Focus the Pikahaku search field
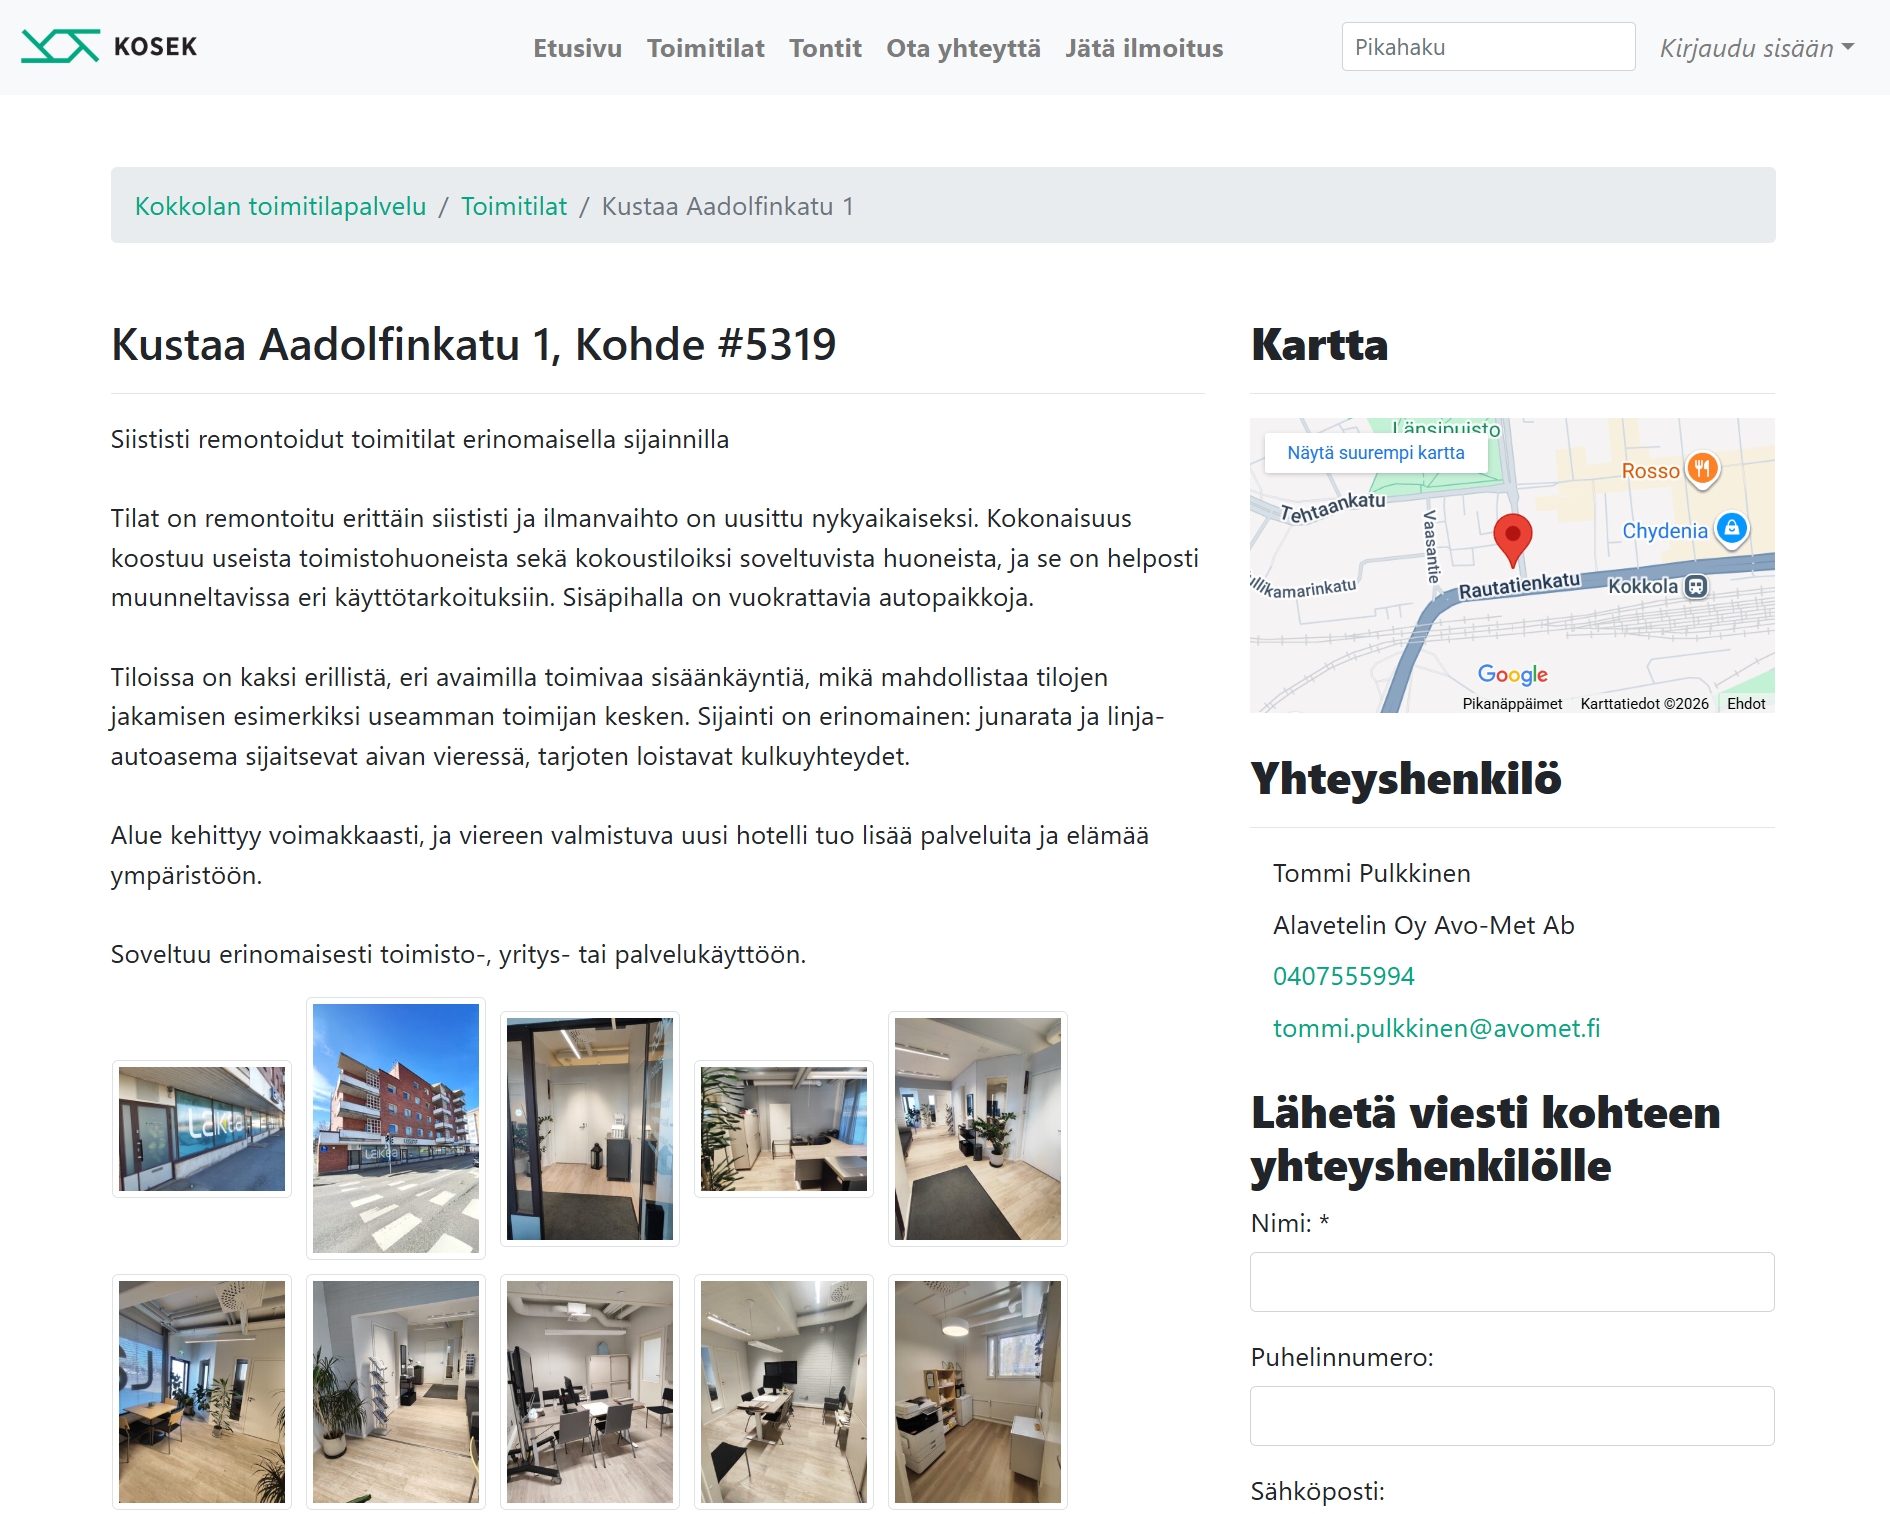The width and height of the screenshot is (1890, 1514). [x=1488, y=47]
